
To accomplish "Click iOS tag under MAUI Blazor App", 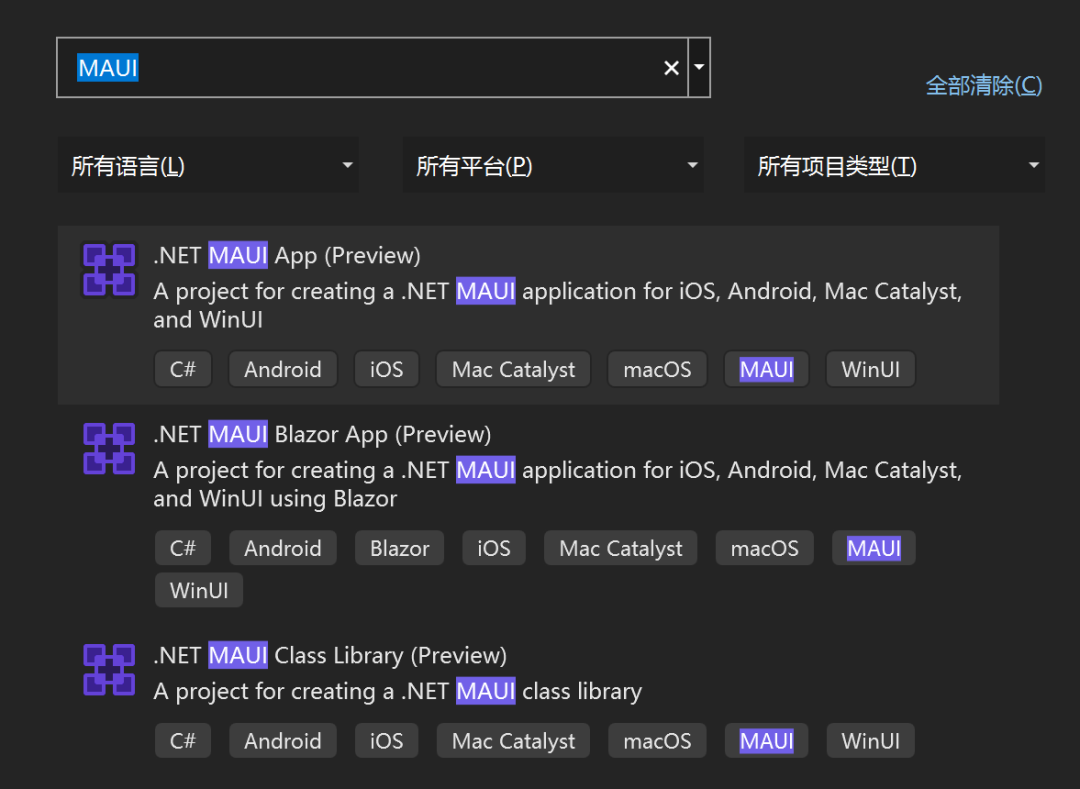I will pos(494,549).
